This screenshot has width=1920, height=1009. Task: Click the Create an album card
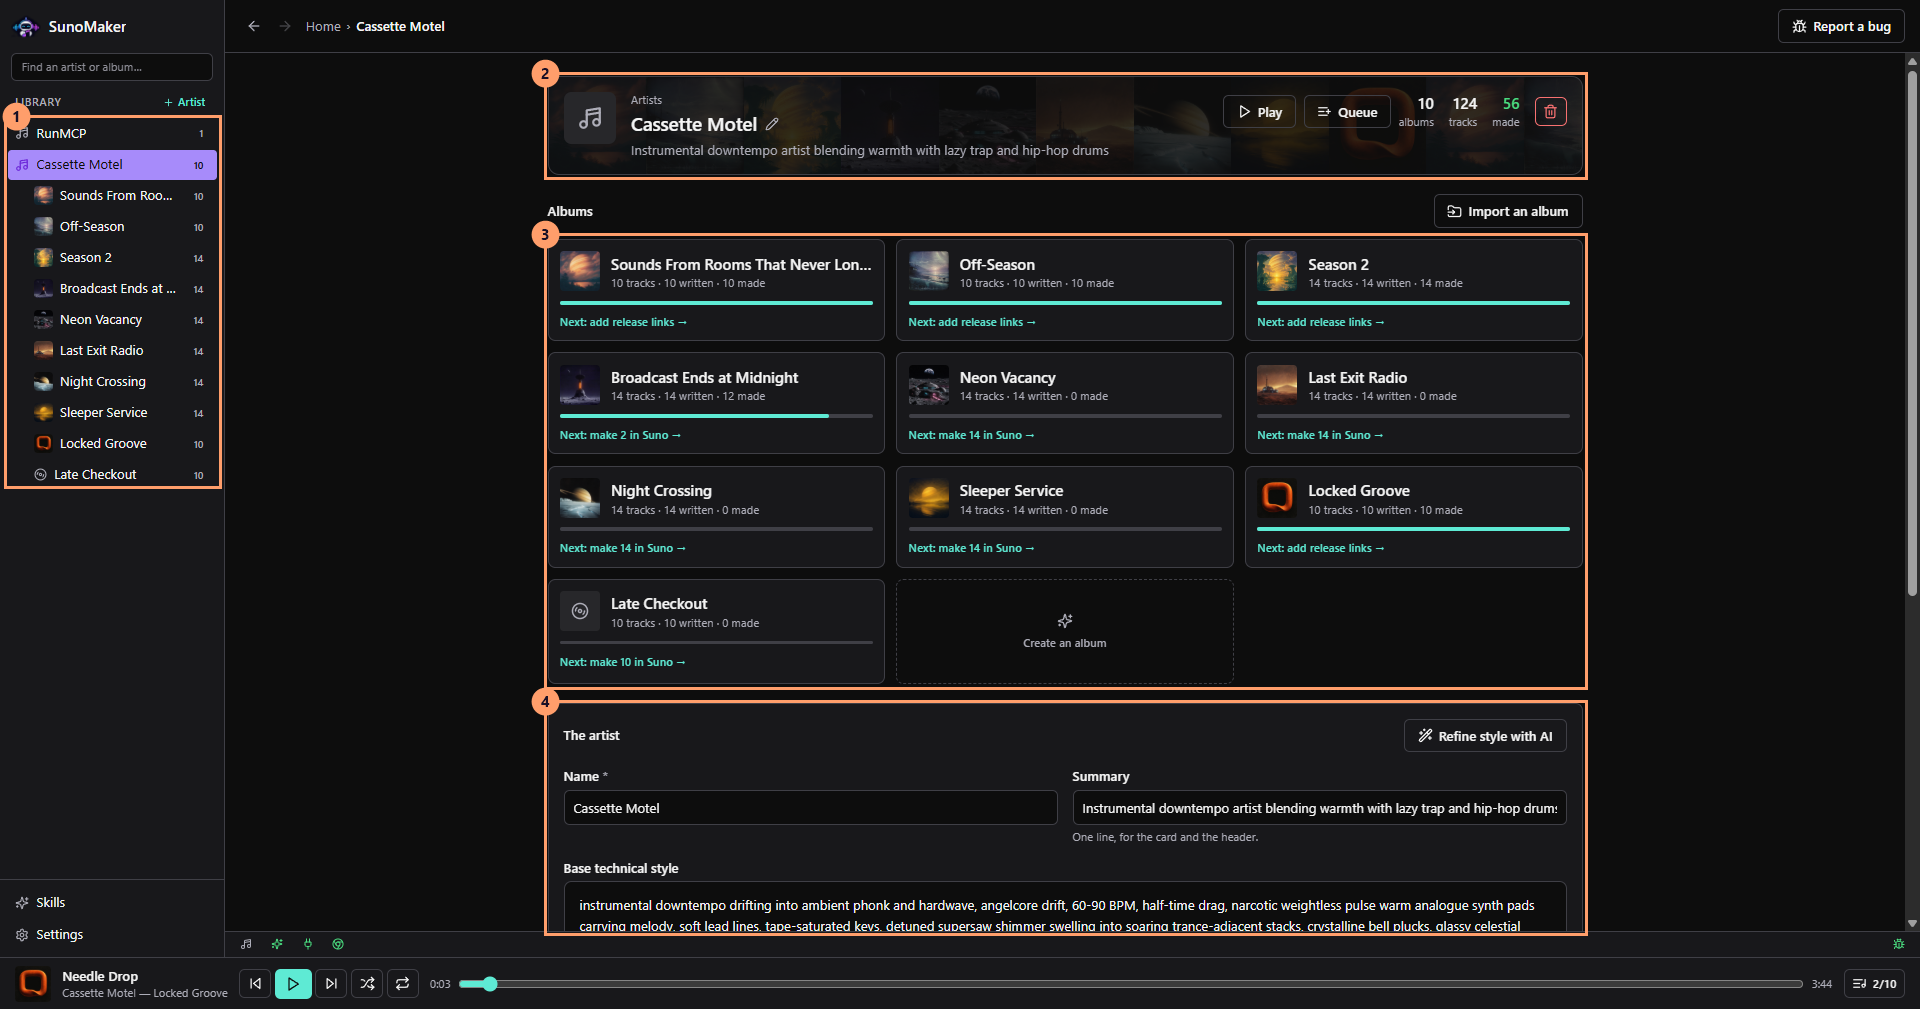tap(1065, 631)
